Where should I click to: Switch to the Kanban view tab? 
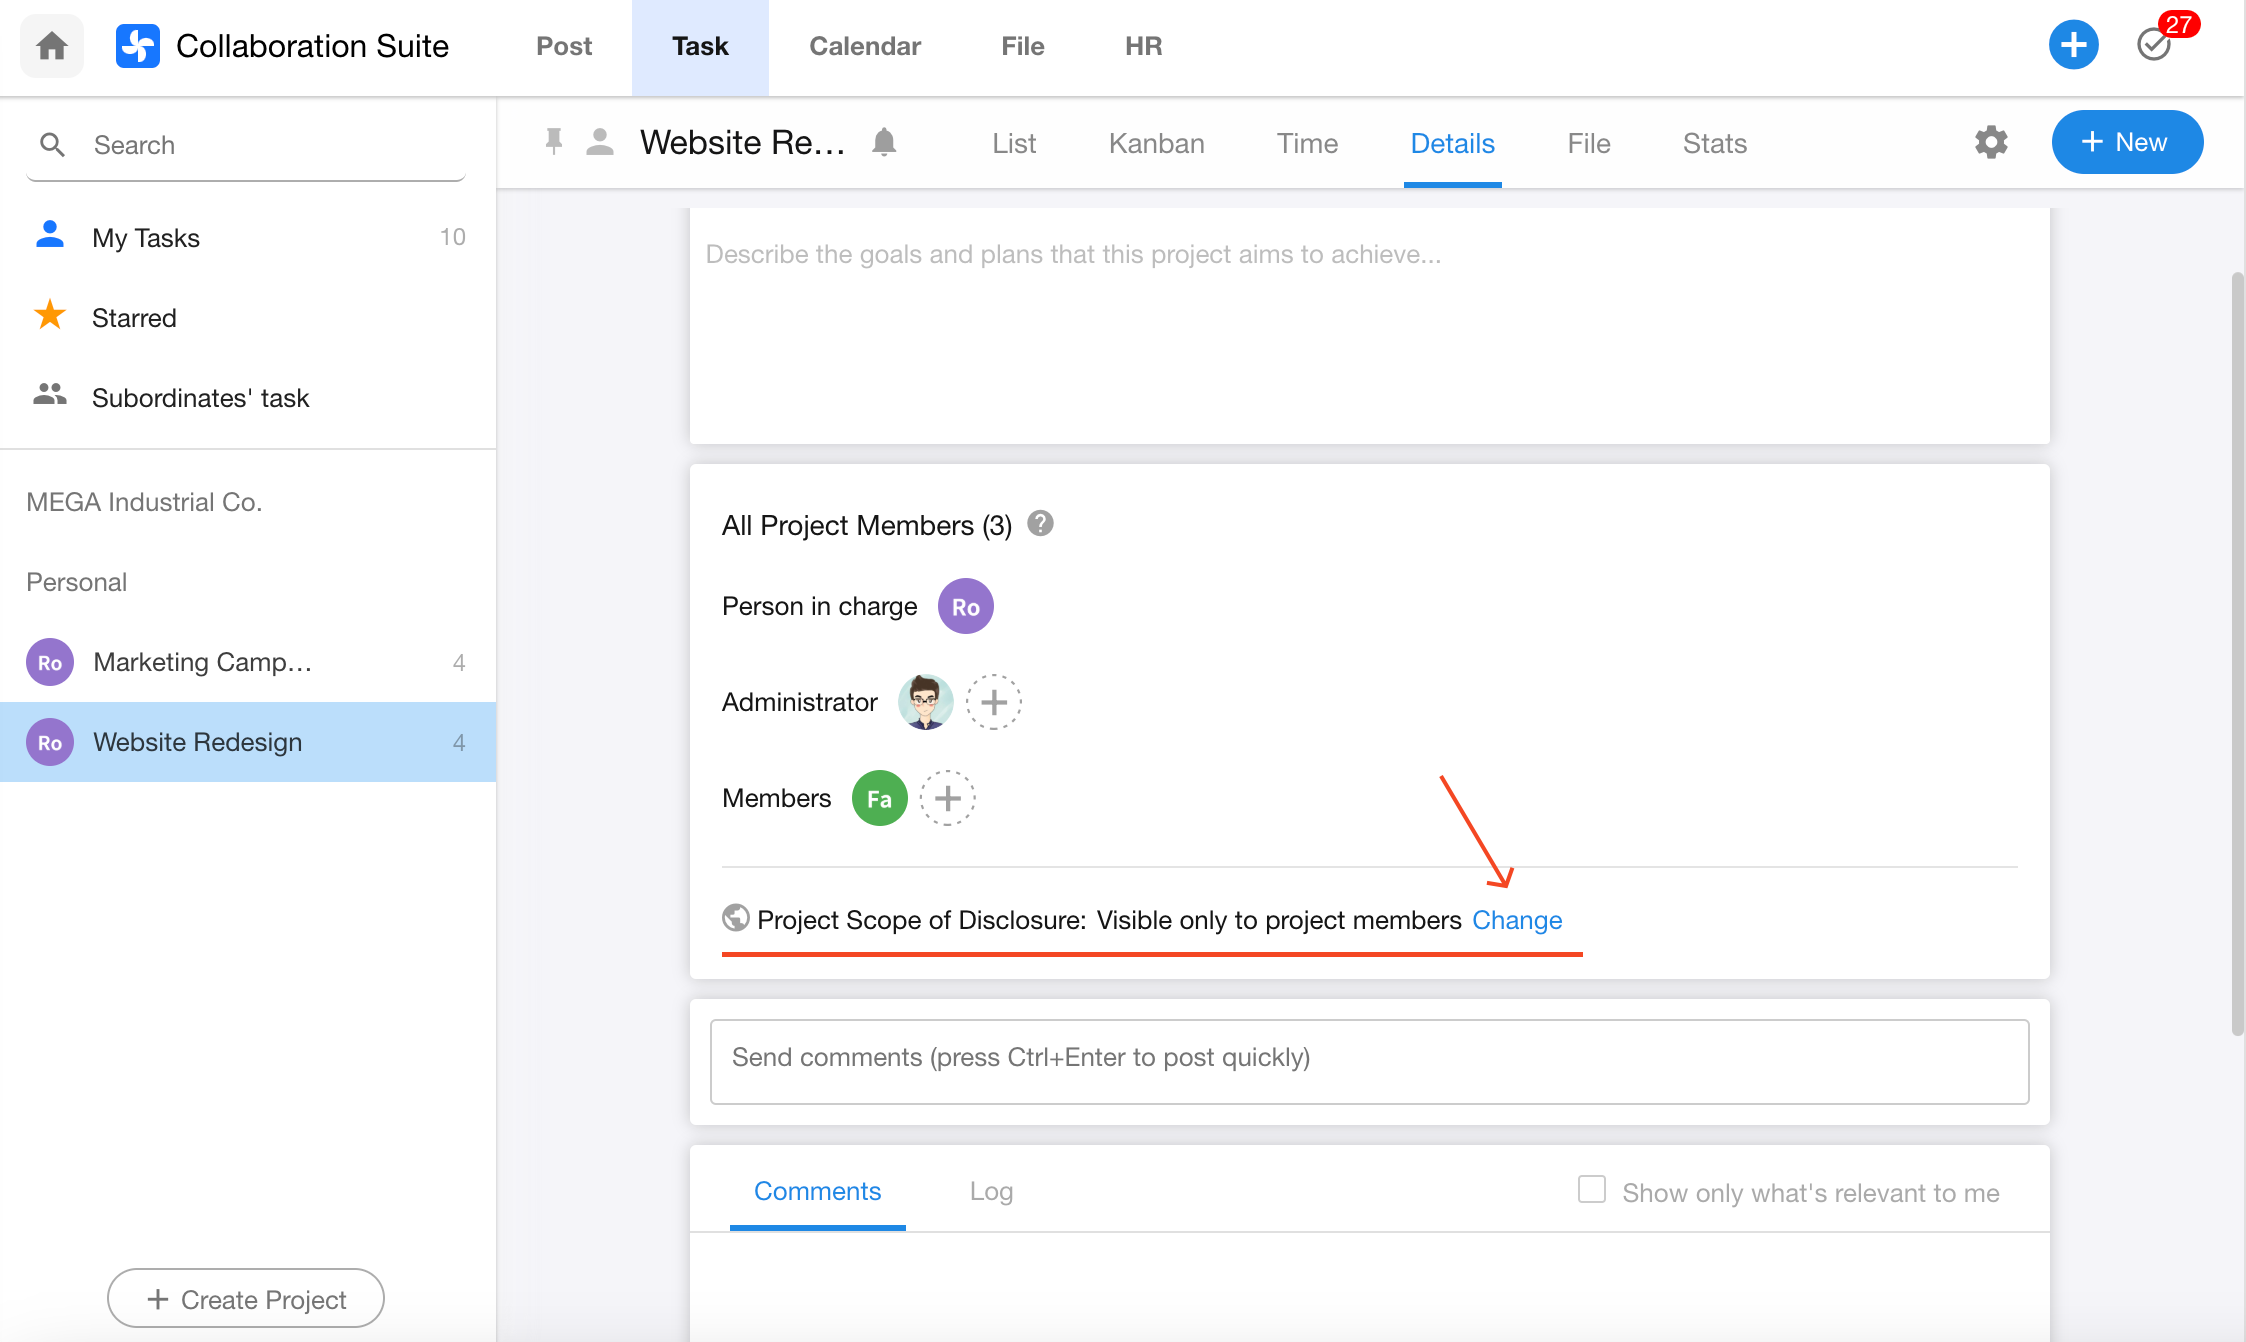[x=1156, y=143]
